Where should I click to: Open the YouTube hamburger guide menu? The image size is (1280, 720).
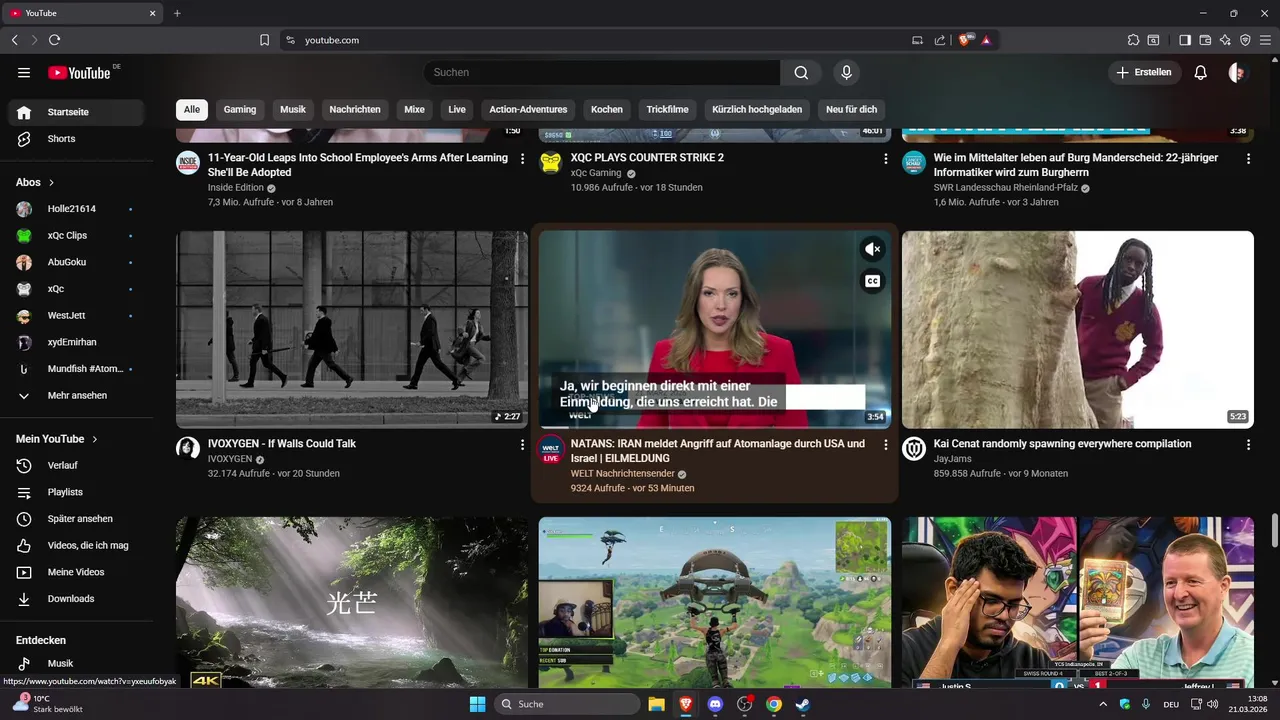pos(24,72)
